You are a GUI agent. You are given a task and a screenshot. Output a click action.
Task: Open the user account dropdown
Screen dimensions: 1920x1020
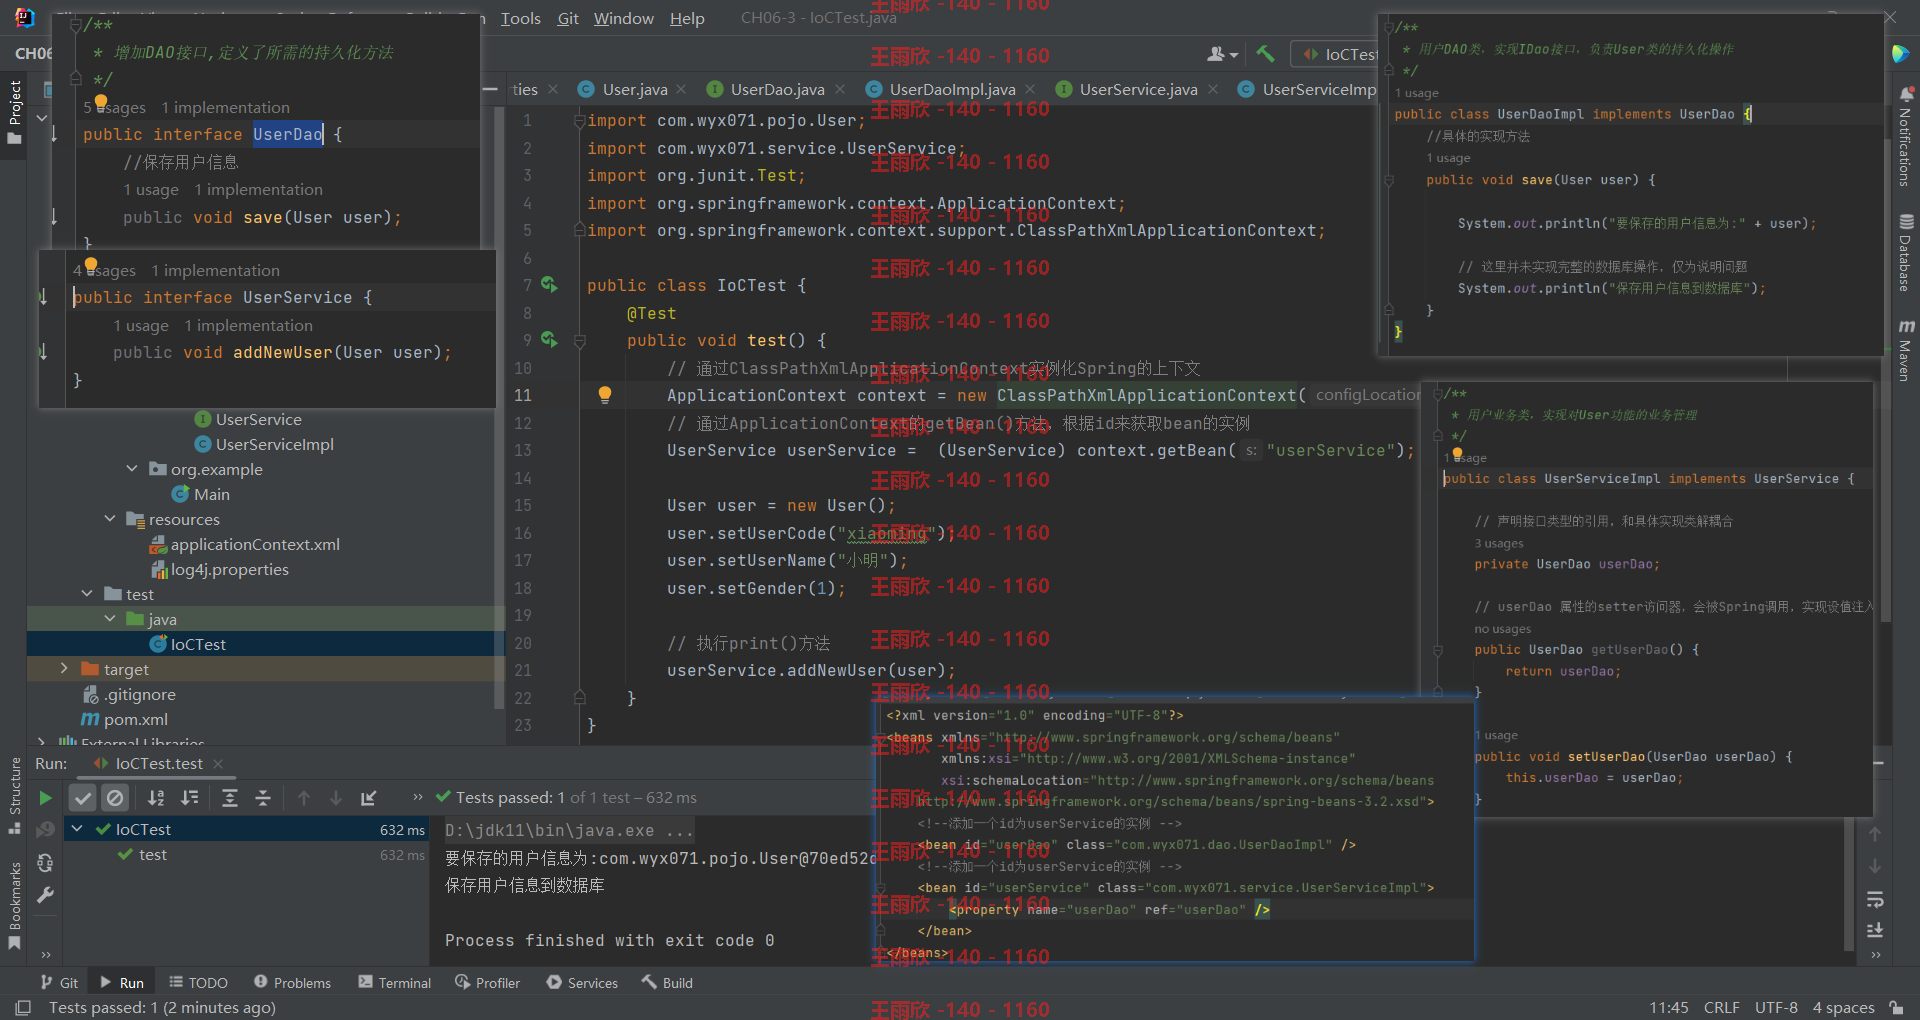point(1222,54)
